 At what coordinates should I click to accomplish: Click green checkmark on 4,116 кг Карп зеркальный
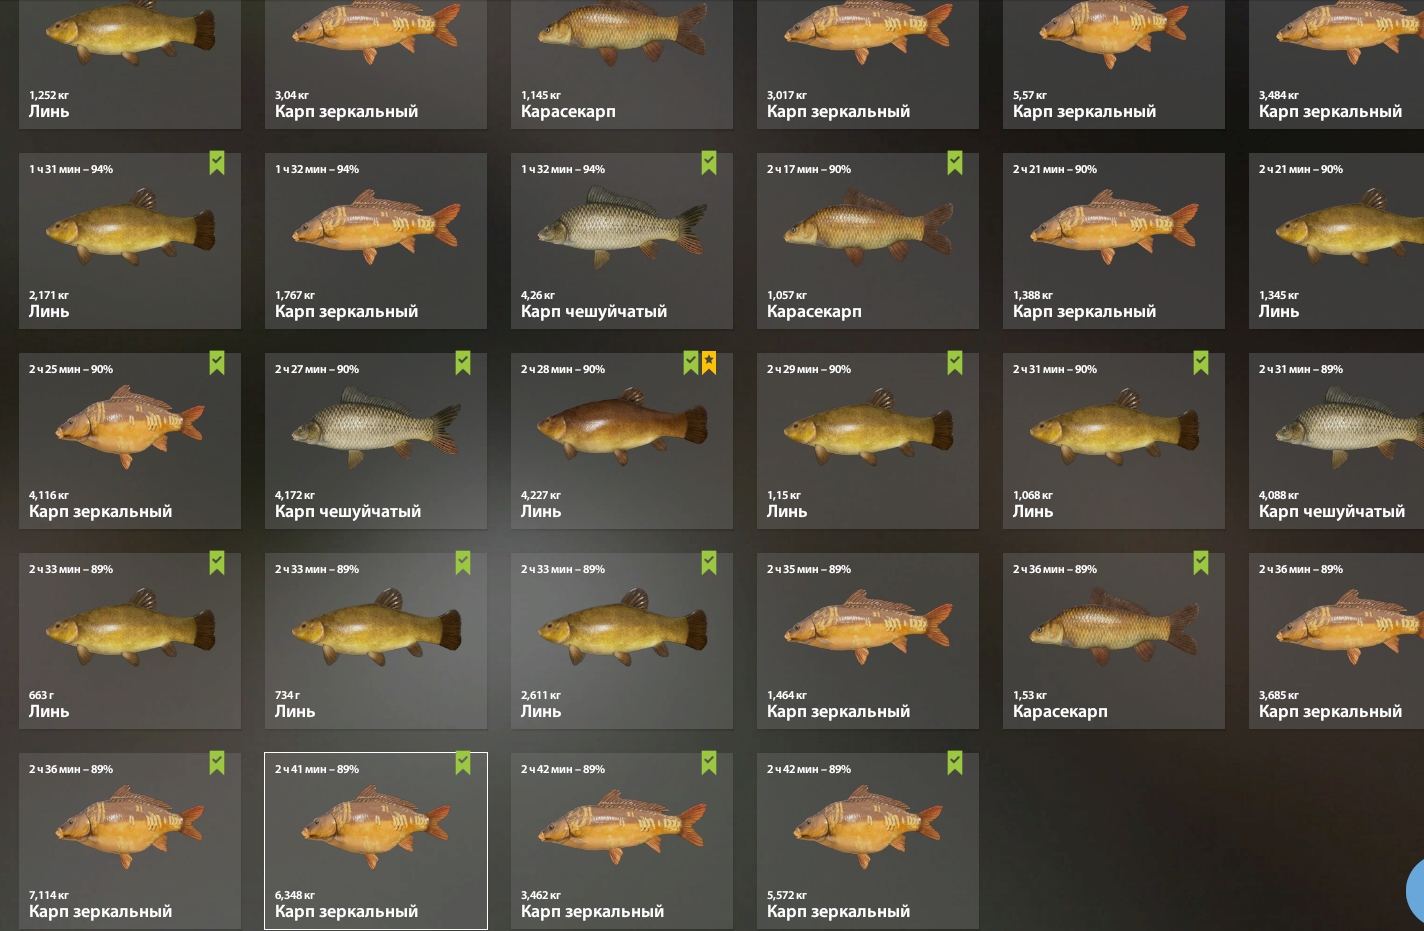(217, 363)
